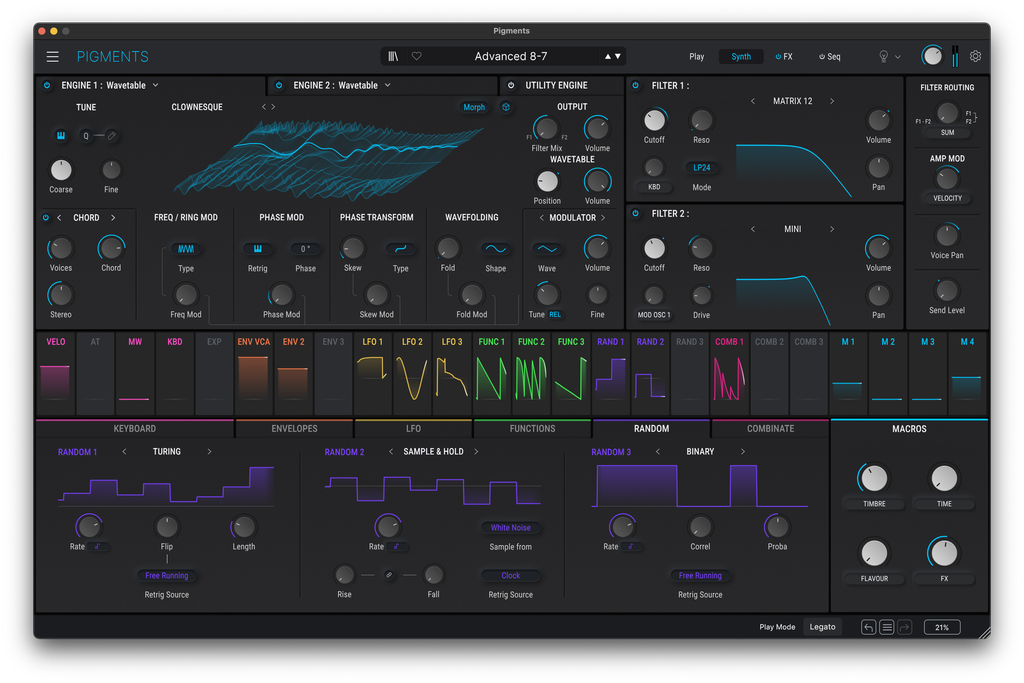Click the preset name Advanced 8-7
The image size is (1024, 683).
point(511,57)
